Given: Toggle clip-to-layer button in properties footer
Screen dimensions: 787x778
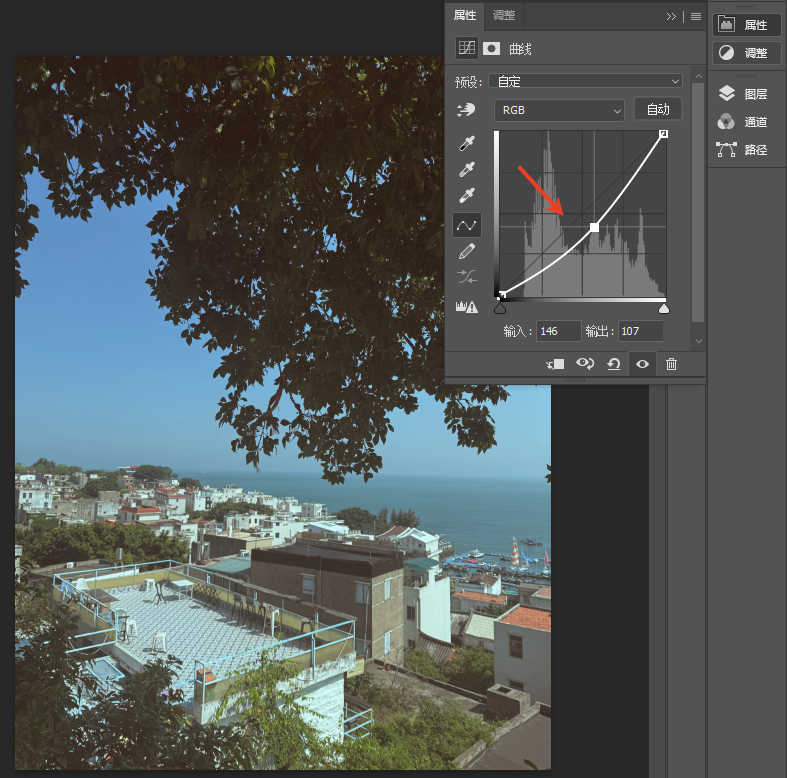Looking at the screenshot, I should coord(555,364).
